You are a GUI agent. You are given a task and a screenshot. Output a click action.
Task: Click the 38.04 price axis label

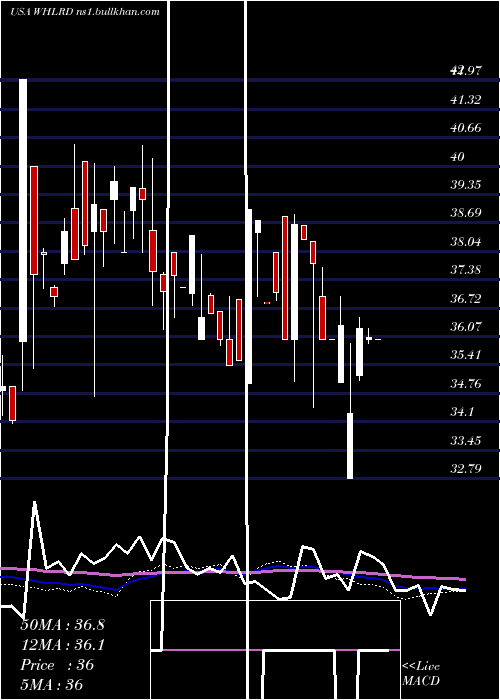466,242
